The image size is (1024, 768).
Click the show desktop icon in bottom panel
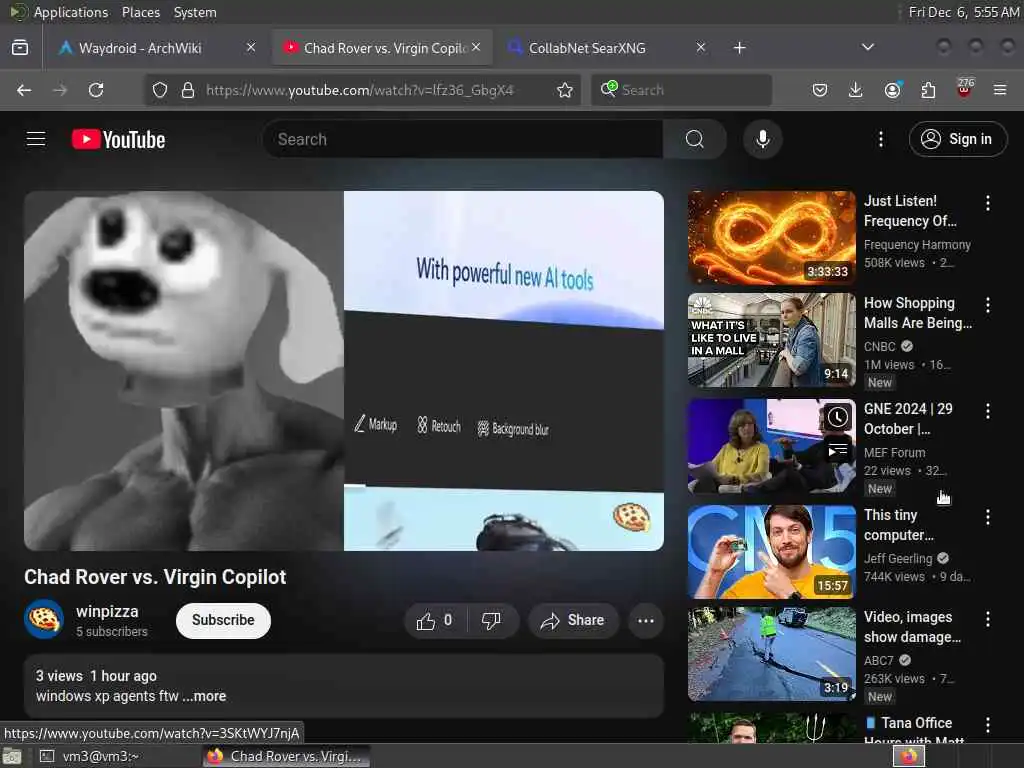point(12,757)
